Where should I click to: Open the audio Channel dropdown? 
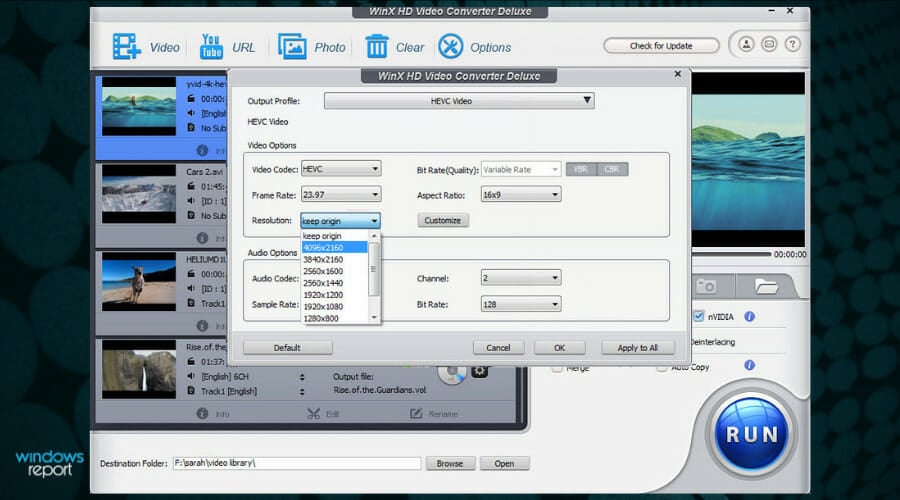(521, 278)
